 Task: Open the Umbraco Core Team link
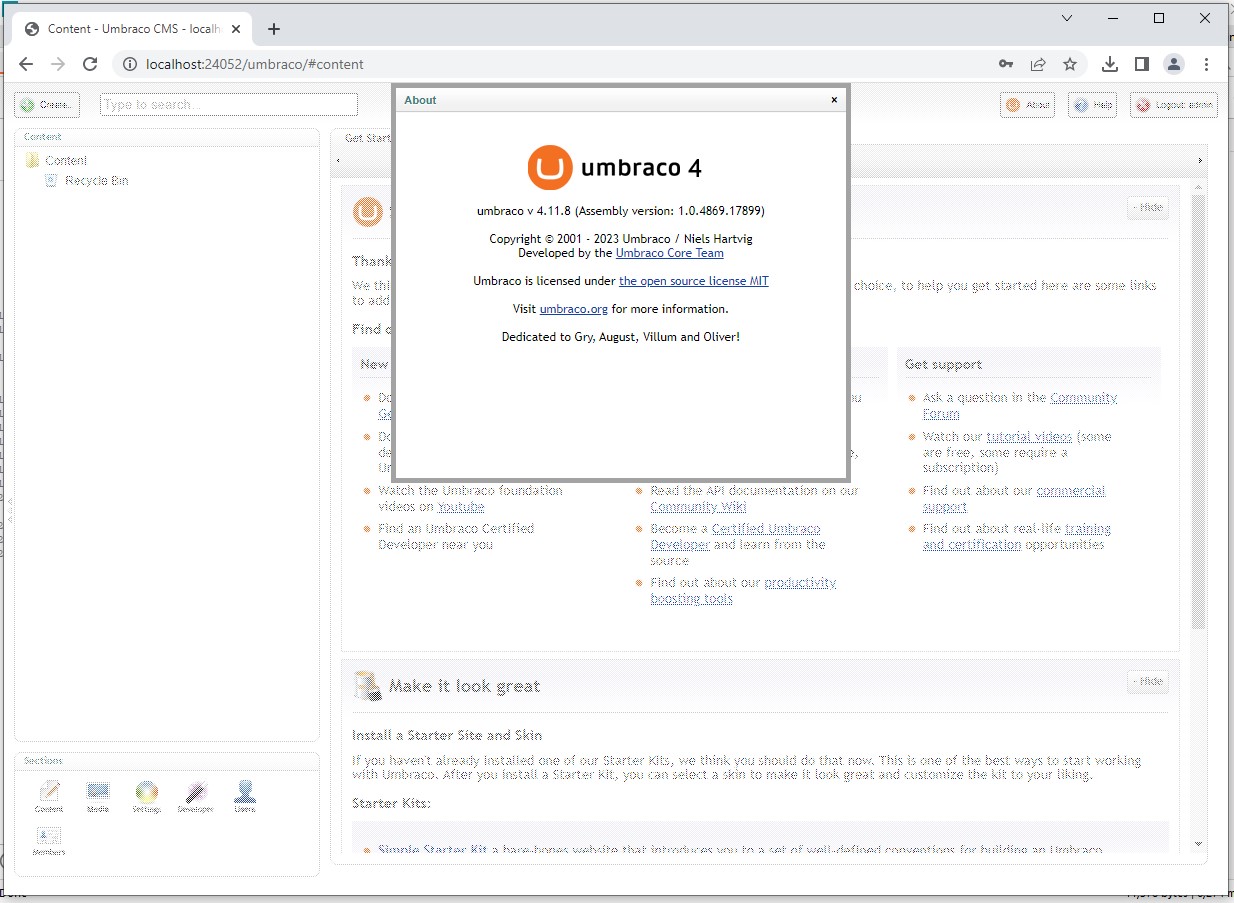(669, 253)
